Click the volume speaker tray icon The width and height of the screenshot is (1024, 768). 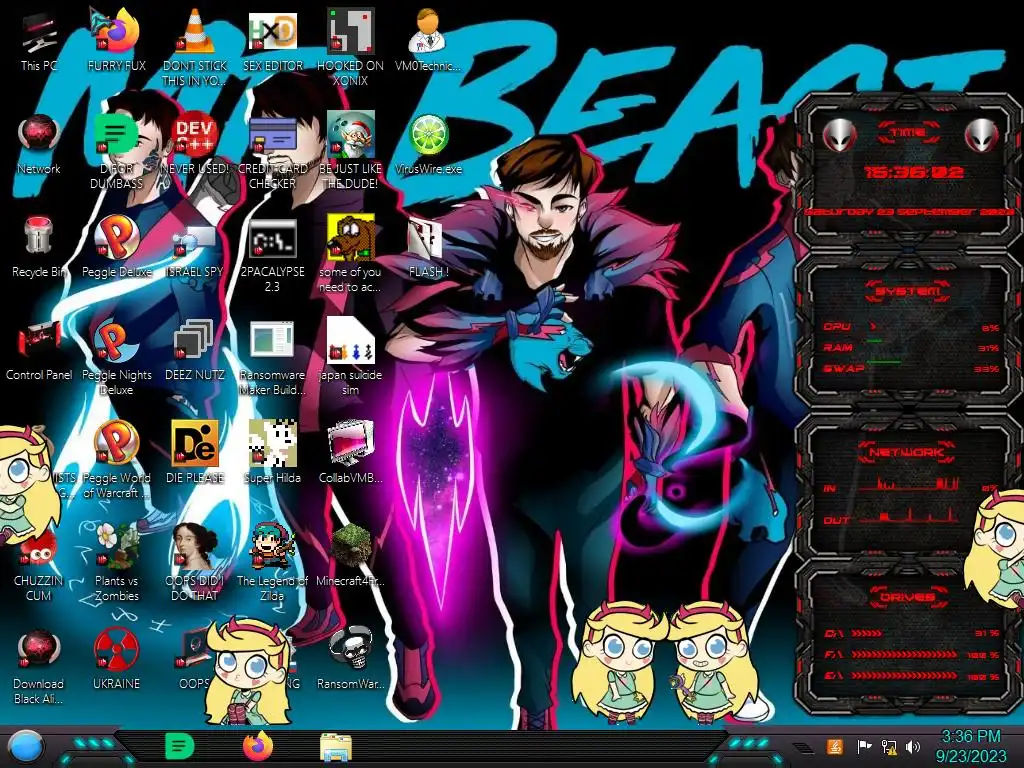(x=912, y=746)
